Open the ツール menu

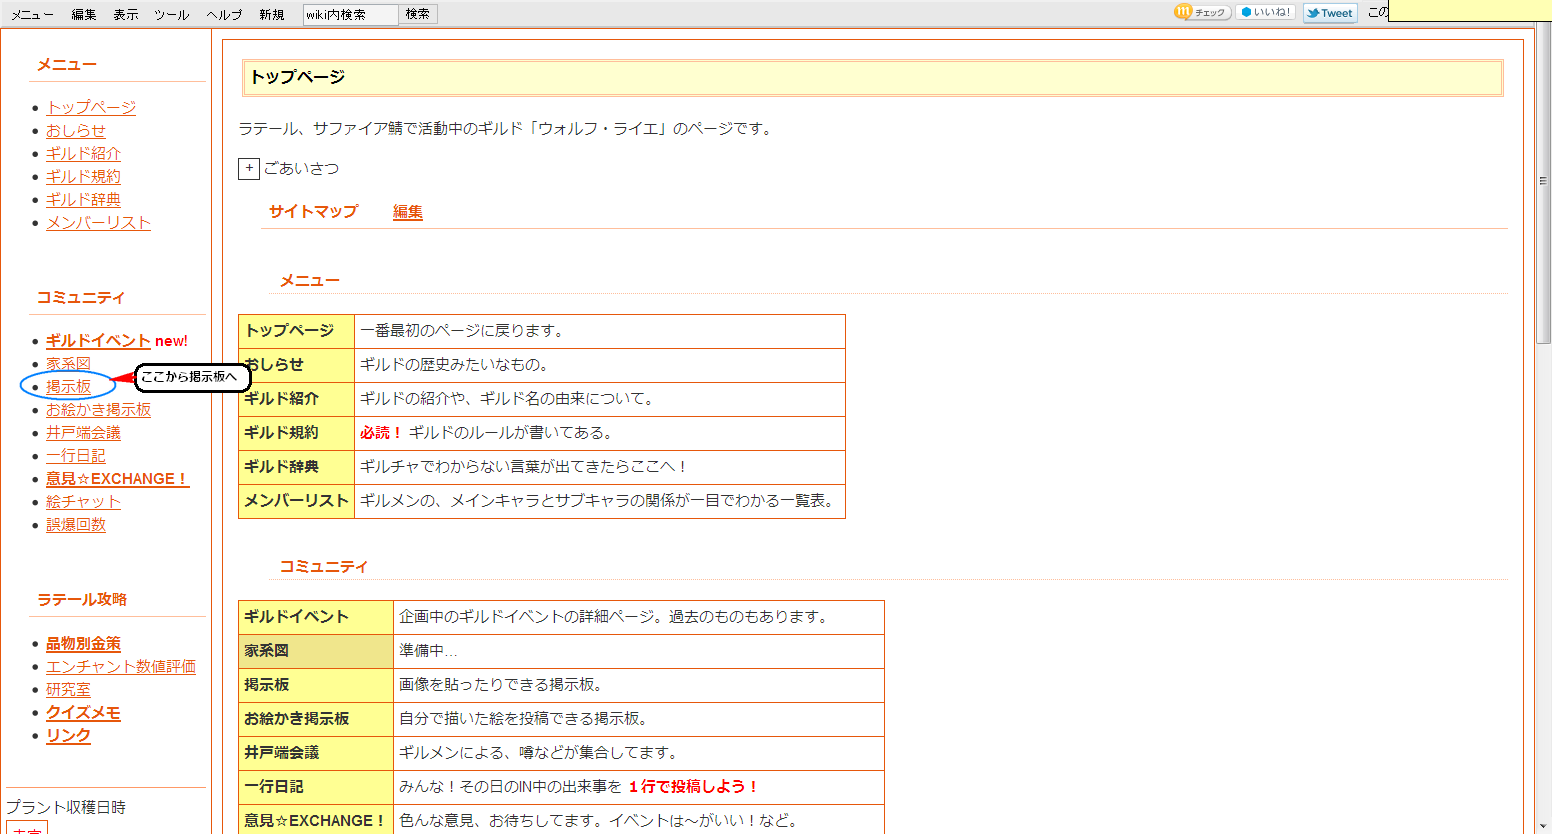click(x=171, y=14)
